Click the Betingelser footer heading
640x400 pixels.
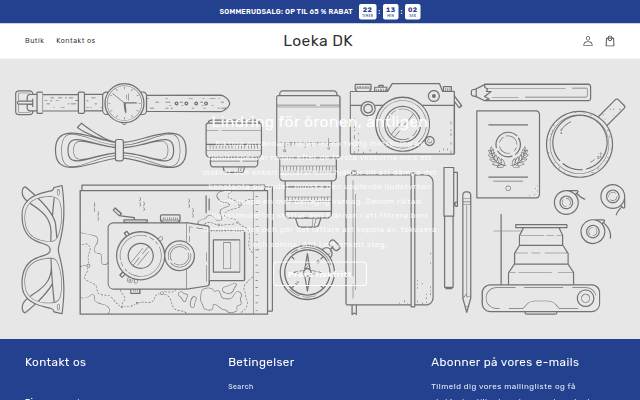click(x=261, y=362)
